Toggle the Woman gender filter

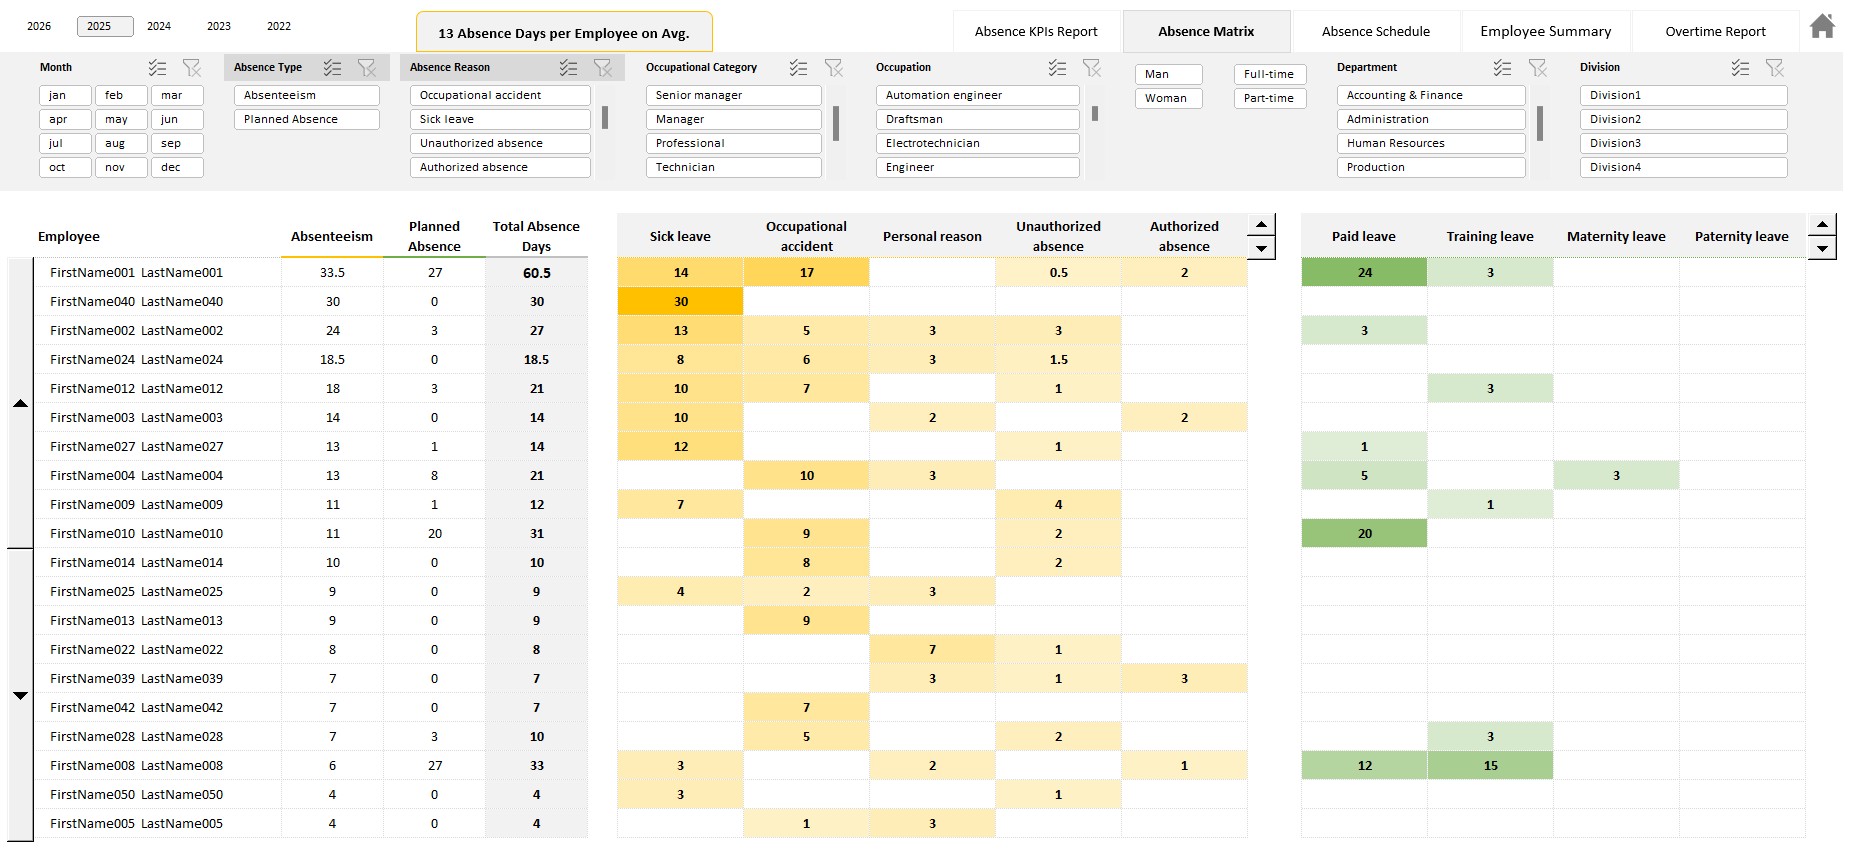click(1167, 98)
